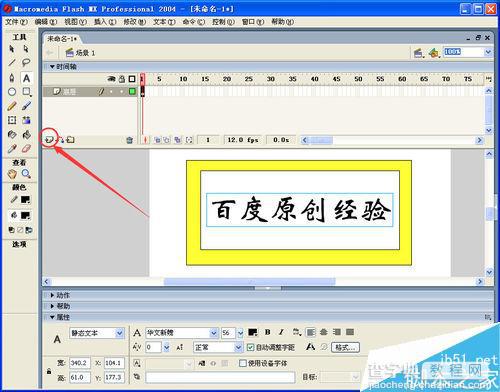
Task: Select the Line tool
Action: (x=12, y=63)
